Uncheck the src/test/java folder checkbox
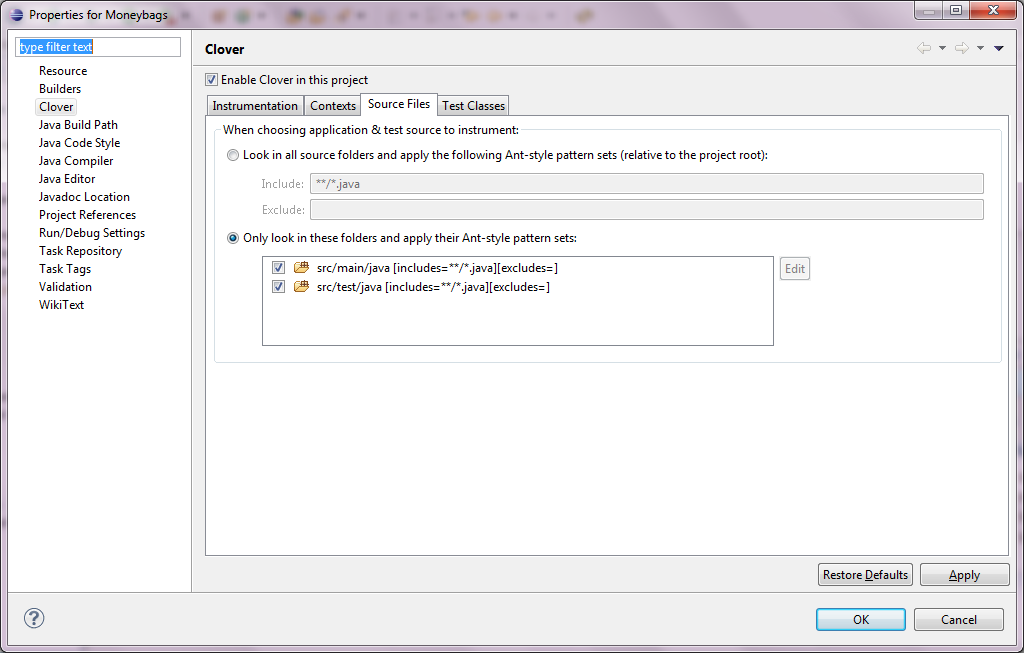The height and width of the screenshot is (653, 1024). click(x=279, y=287)
